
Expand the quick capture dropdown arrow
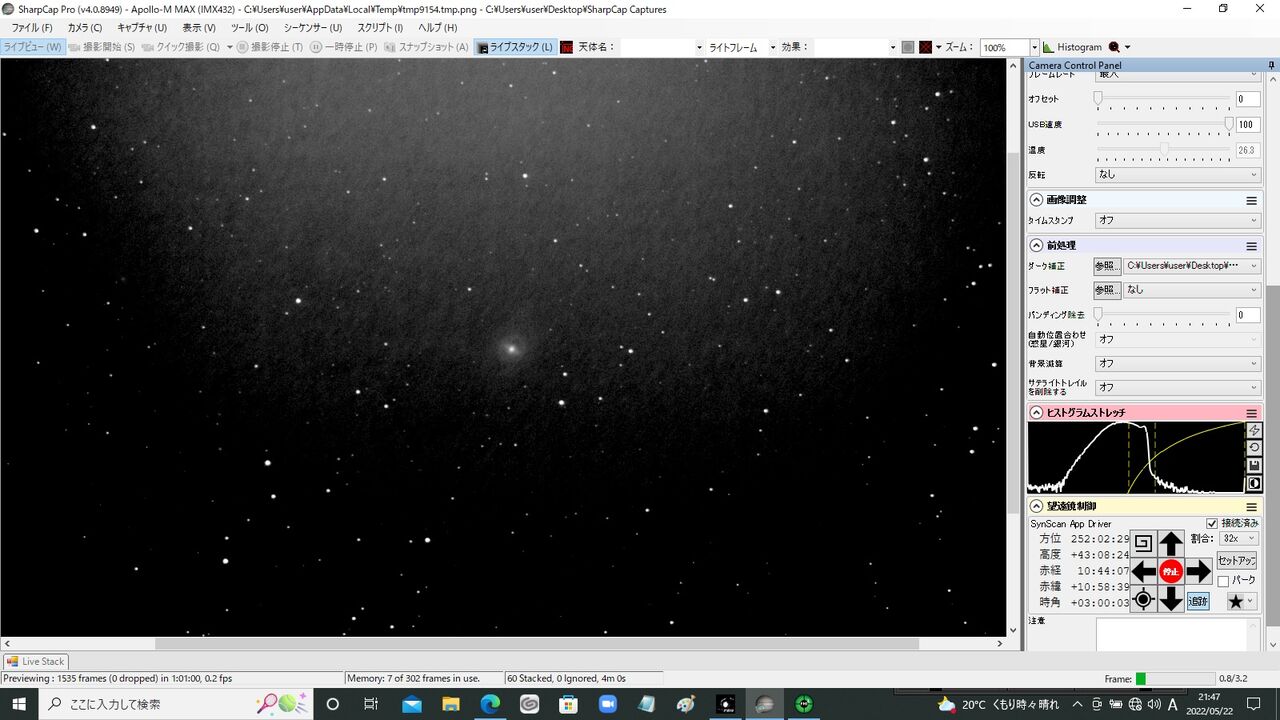[229, 47]
